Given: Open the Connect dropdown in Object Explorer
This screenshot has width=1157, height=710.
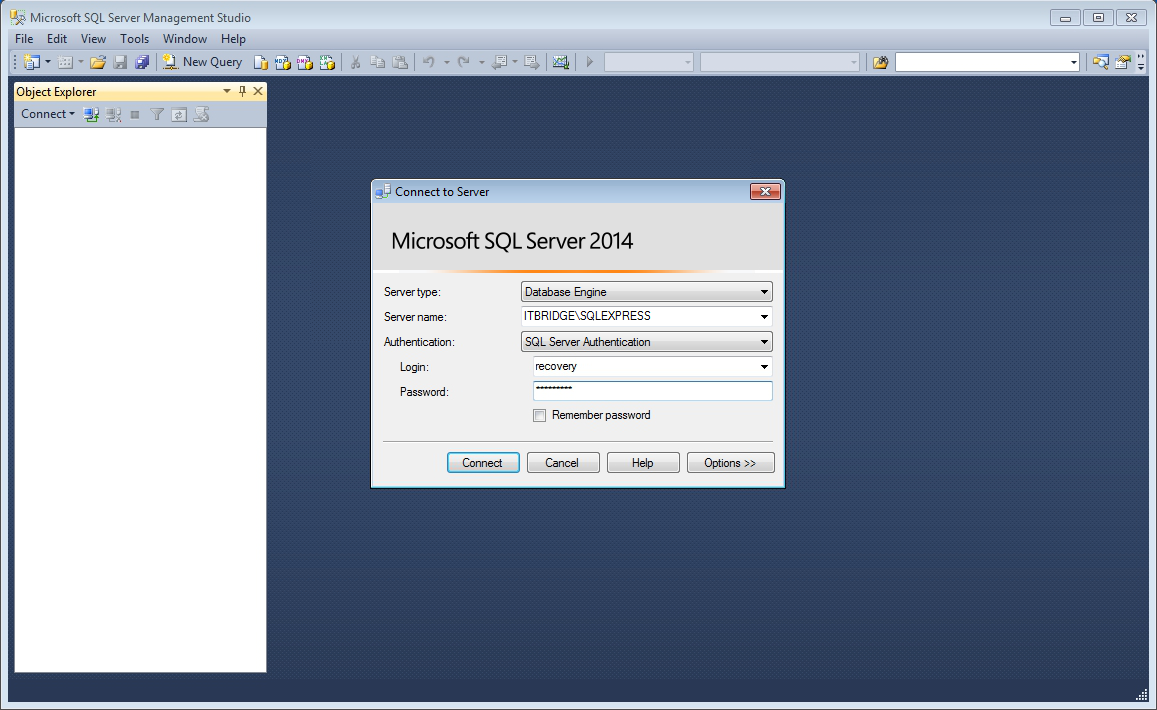Looking at the screenshot, I should (x=47, y=114).
